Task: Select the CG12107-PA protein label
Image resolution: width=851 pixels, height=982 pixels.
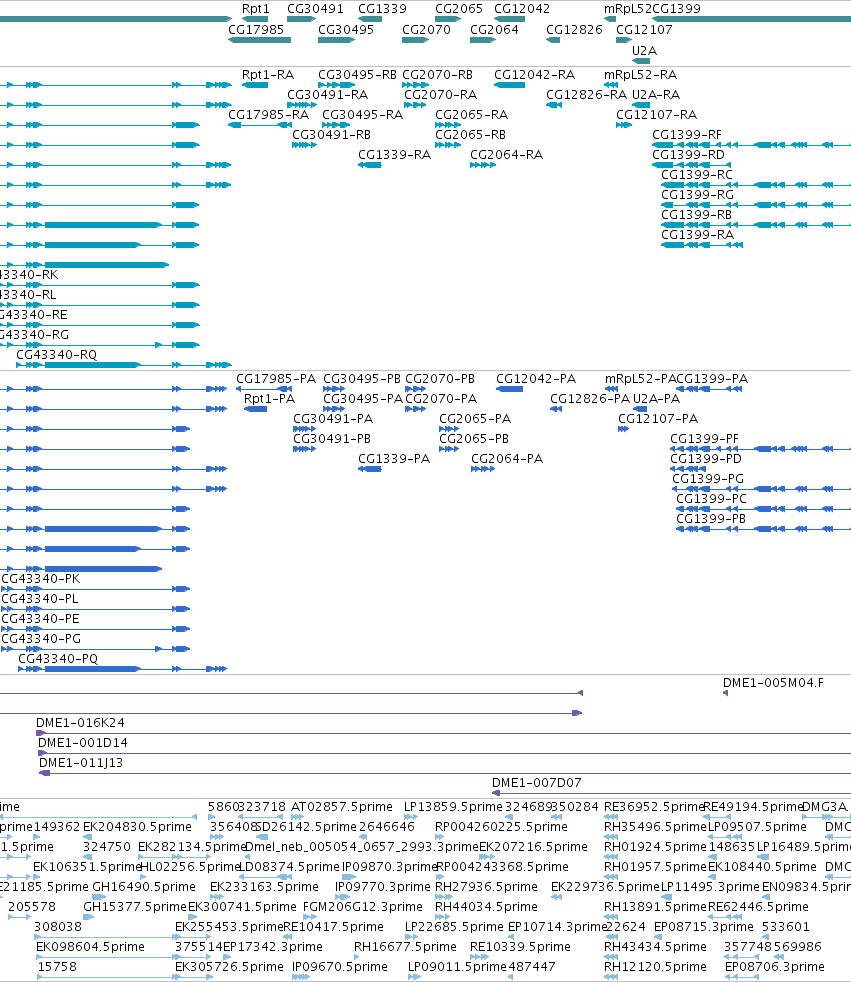Action: point(658,419)
